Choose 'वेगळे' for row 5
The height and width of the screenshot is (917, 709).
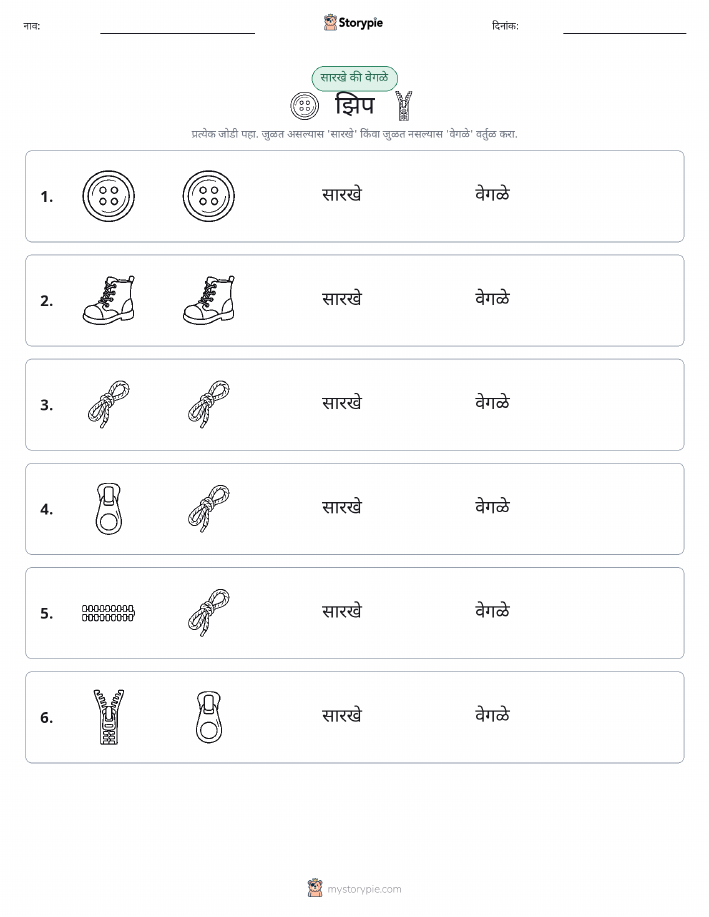click(x=492, y=611)
